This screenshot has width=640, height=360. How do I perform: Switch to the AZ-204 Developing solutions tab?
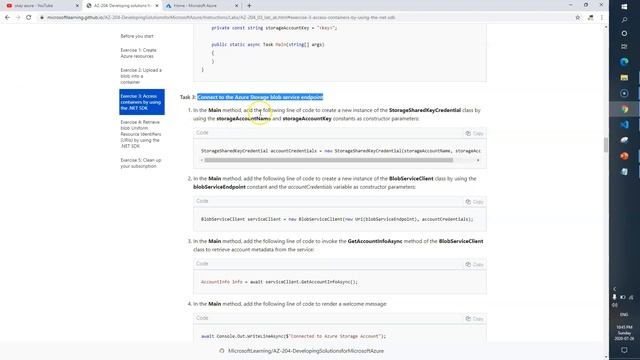point(122,6)
